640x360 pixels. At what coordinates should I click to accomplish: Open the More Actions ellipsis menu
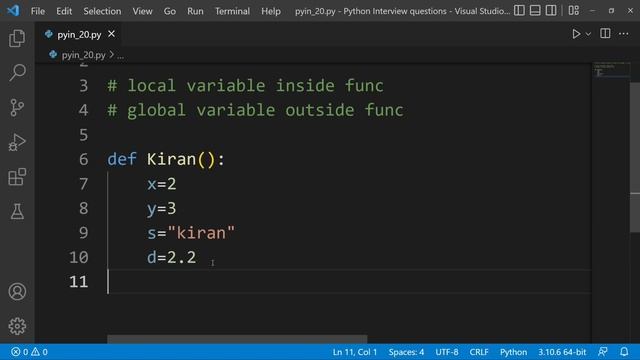(624, 34)
